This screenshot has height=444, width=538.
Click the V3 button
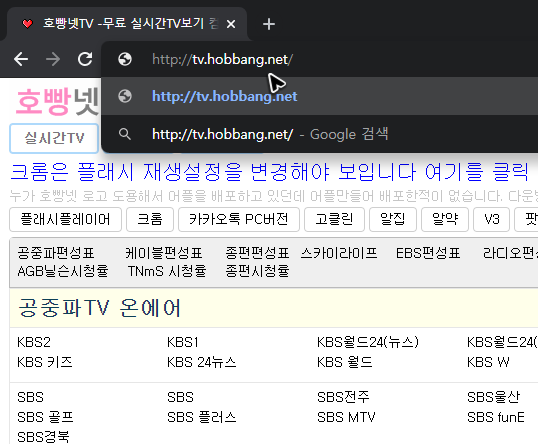pos(491,219)
